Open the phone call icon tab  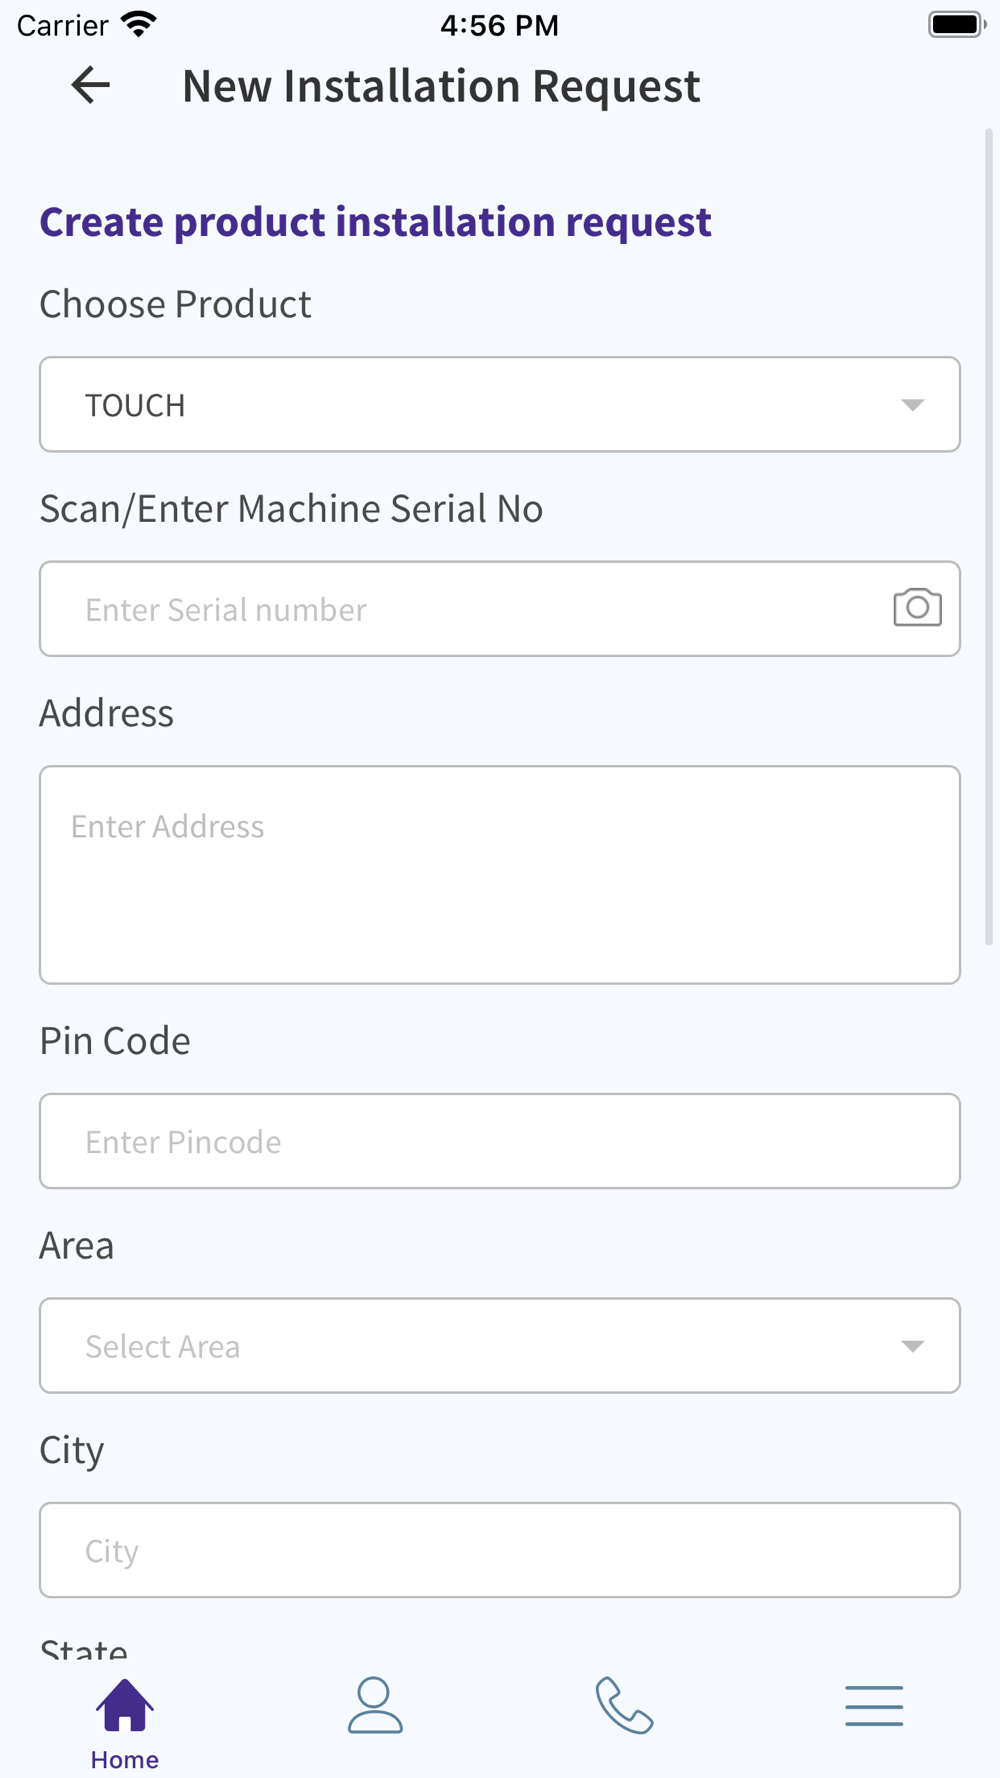pos(625,1705)
